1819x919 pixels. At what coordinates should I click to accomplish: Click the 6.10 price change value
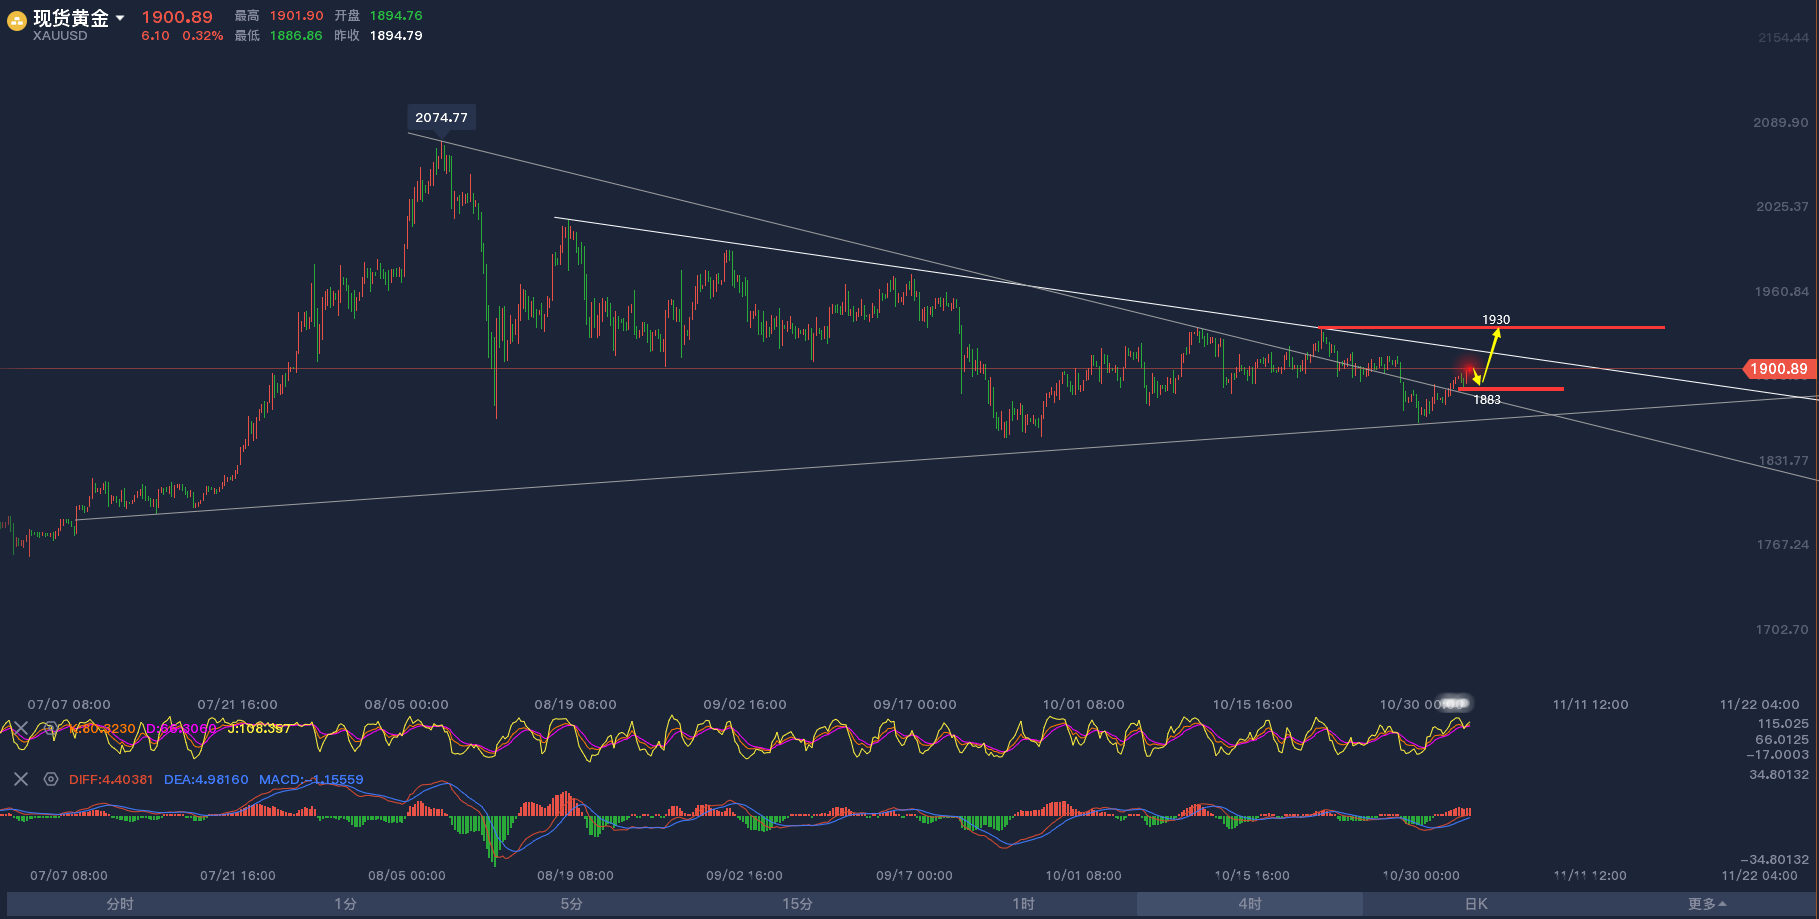click(x=155, y=36)
